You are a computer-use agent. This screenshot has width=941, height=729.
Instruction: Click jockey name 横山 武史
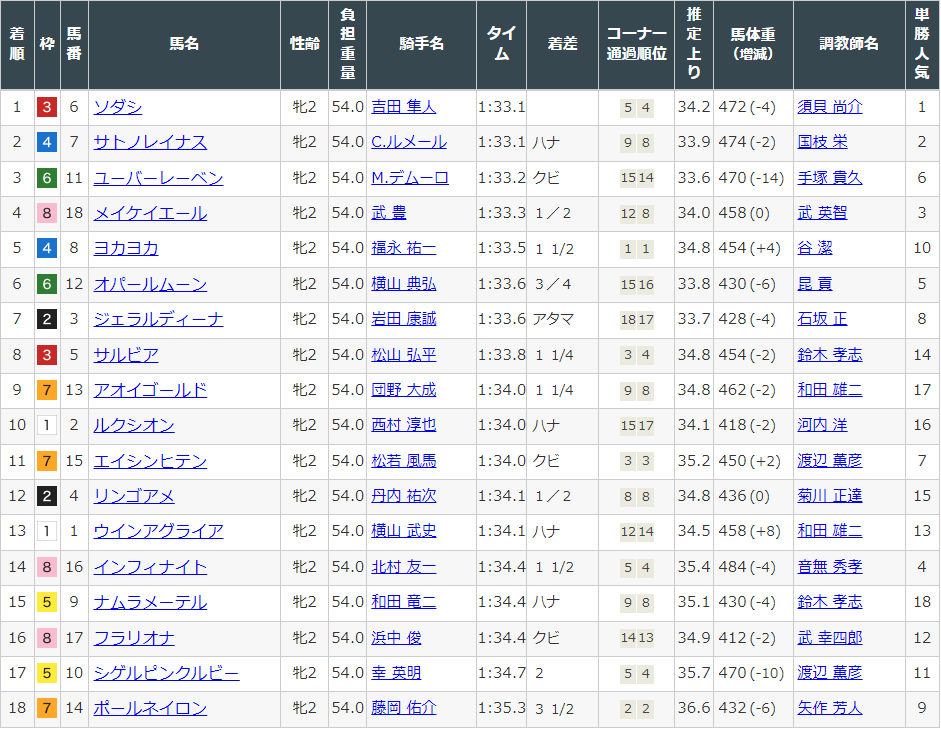pos(403,532)
